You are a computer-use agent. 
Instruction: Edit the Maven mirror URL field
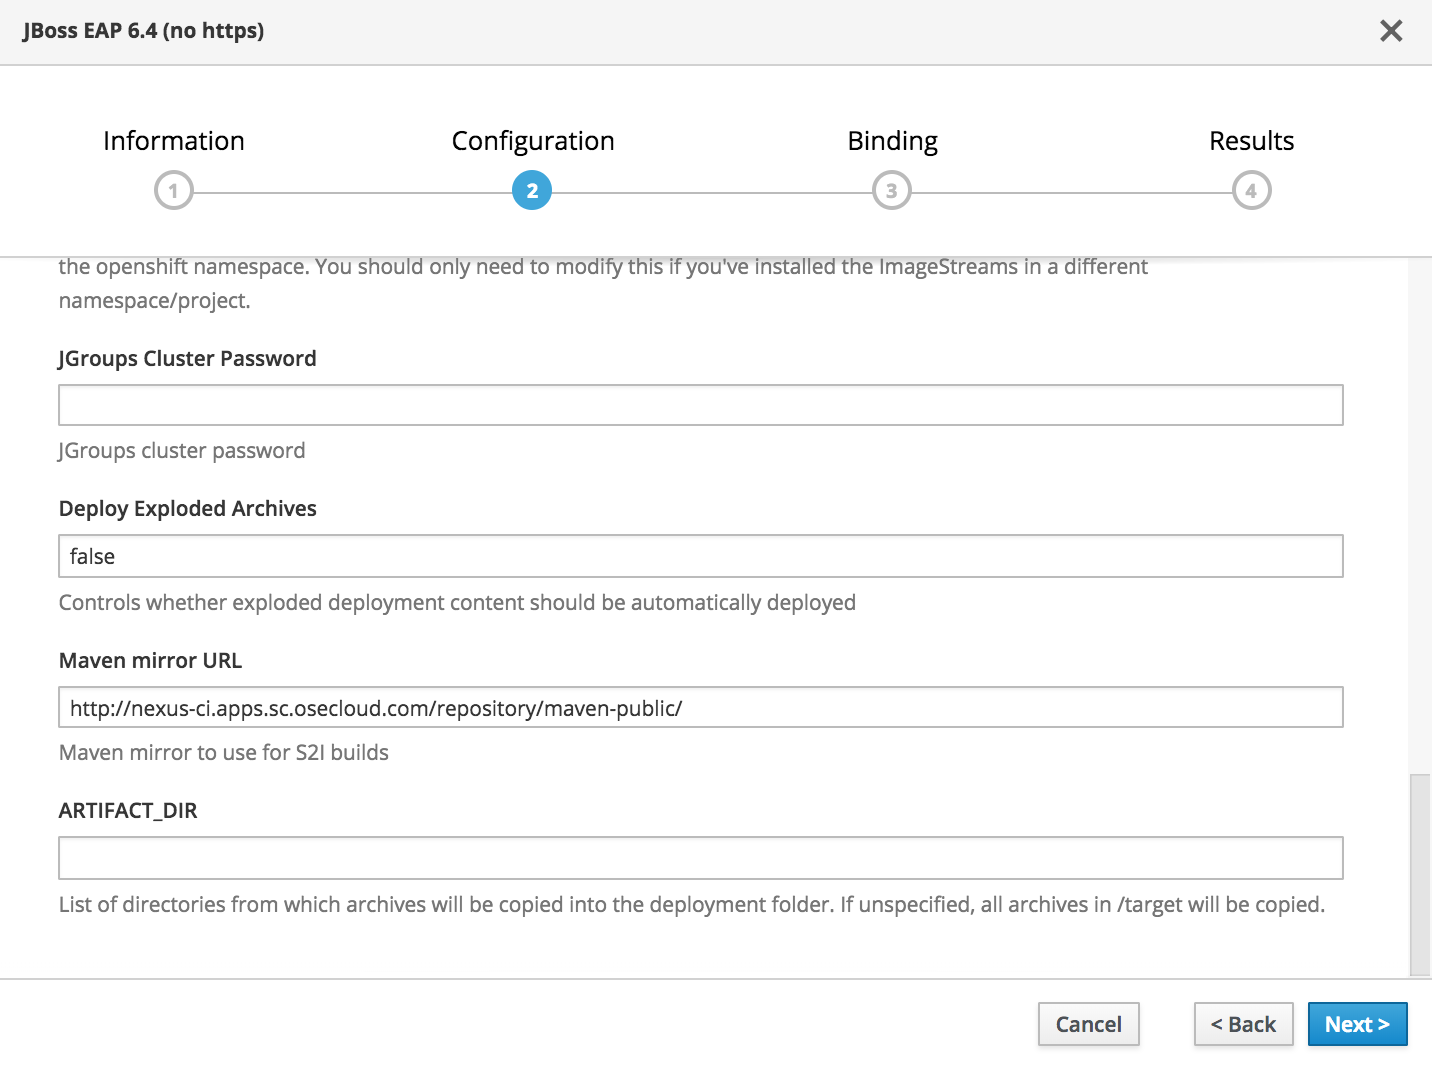pos(701,707)
